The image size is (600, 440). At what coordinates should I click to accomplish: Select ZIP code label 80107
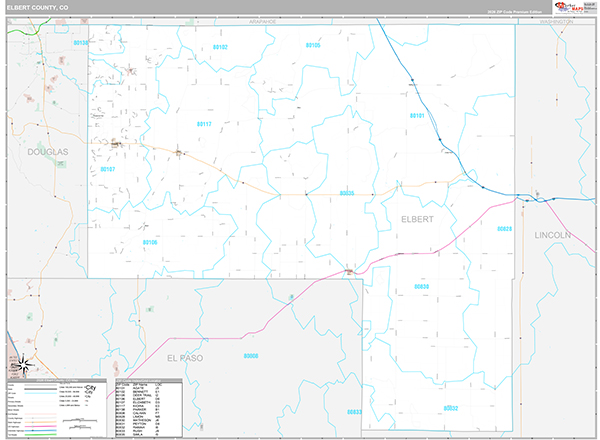coord(108,169)
